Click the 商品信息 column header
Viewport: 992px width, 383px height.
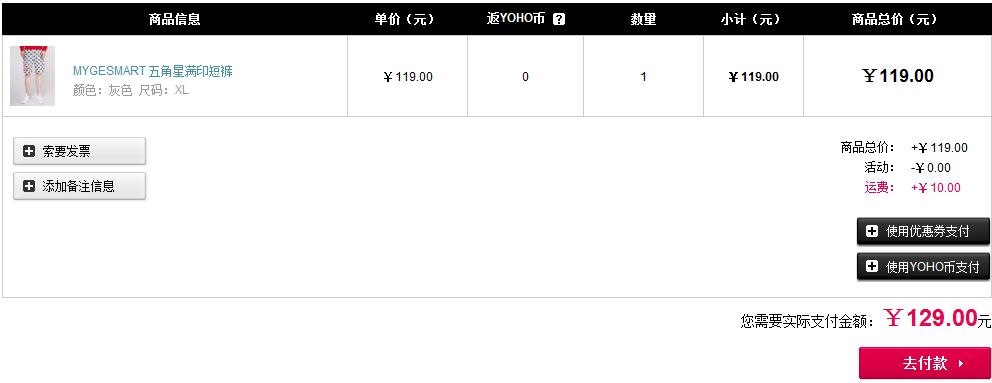(175, 20)
